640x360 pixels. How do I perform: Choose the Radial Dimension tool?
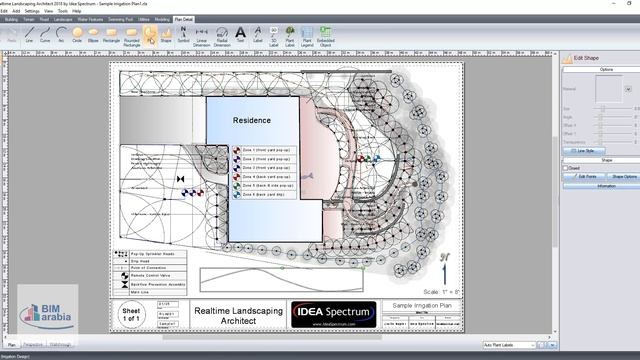pyautogui.click(x=222, y=36)
